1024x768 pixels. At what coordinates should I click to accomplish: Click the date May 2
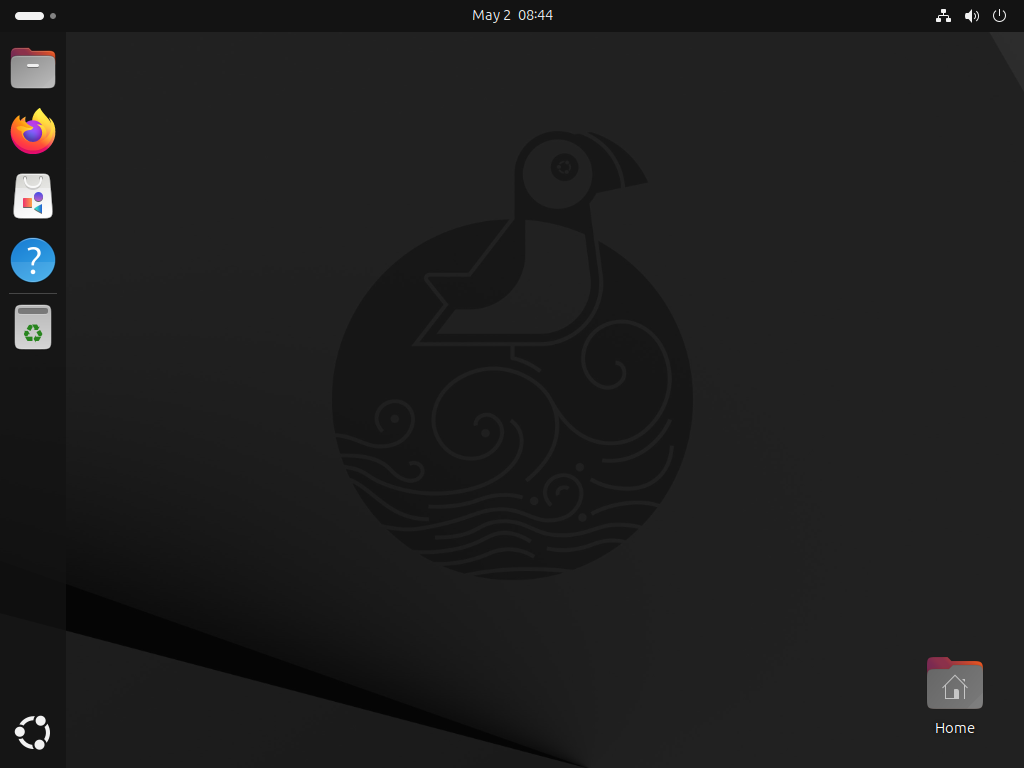tap(491, 16)
